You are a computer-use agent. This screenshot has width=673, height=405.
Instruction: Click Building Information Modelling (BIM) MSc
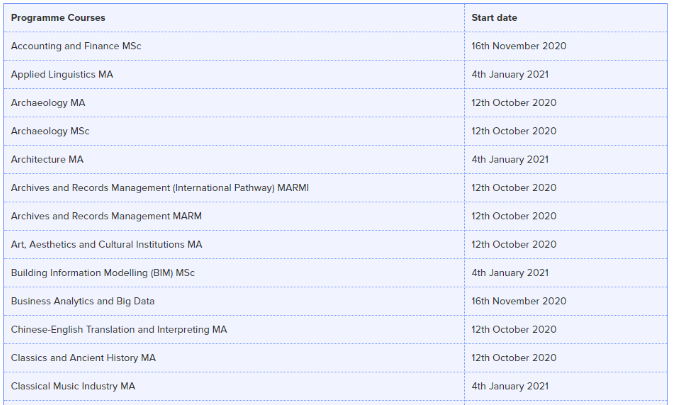point(103,272)
